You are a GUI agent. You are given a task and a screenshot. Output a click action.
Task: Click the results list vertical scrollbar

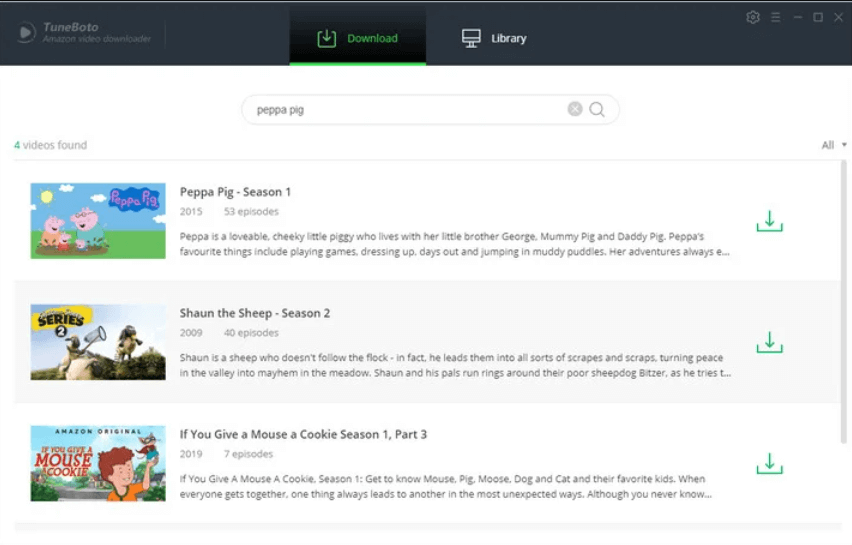click(843, 302)
